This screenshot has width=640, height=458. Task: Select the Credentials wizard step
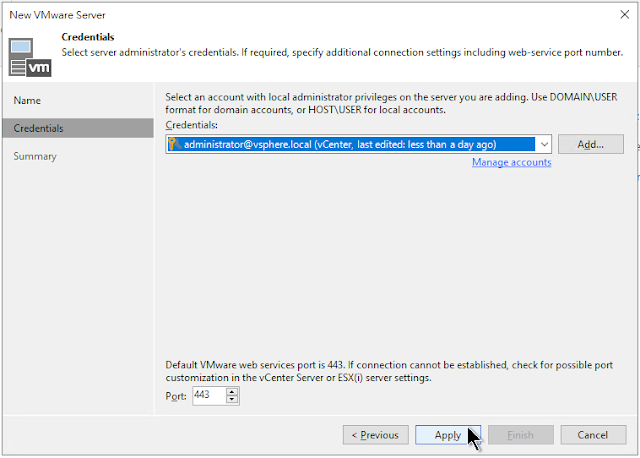[x=38, y=128]
